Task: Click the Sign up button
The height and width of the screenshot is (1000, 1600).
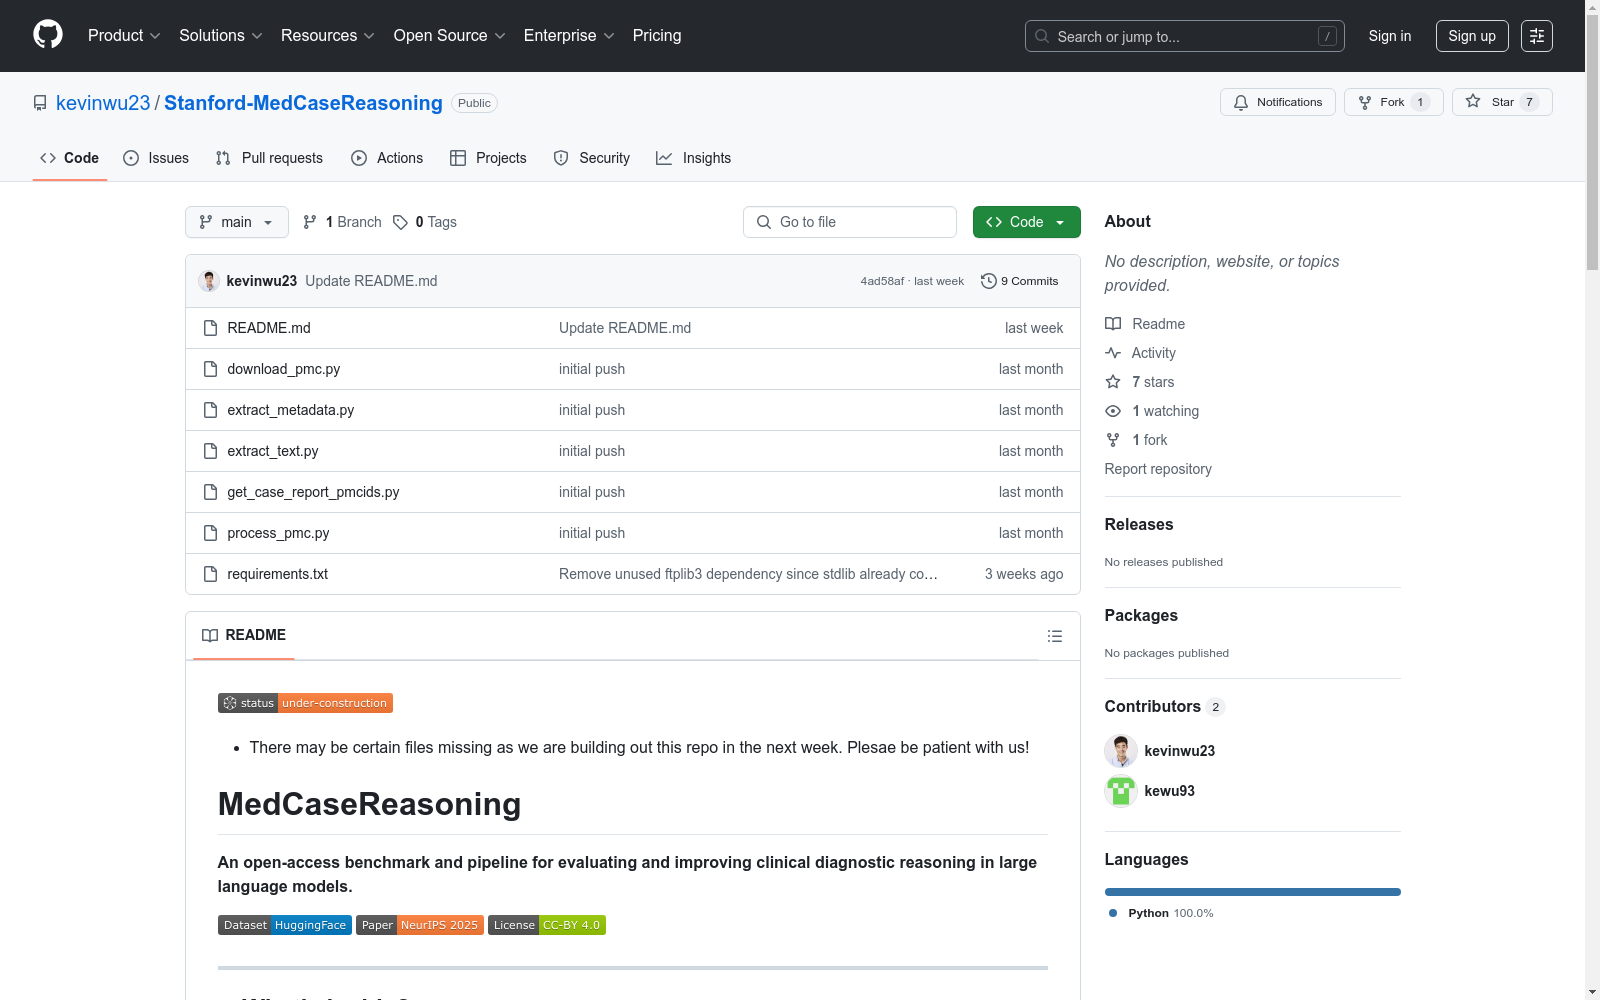Action: tap(1472, 36)
